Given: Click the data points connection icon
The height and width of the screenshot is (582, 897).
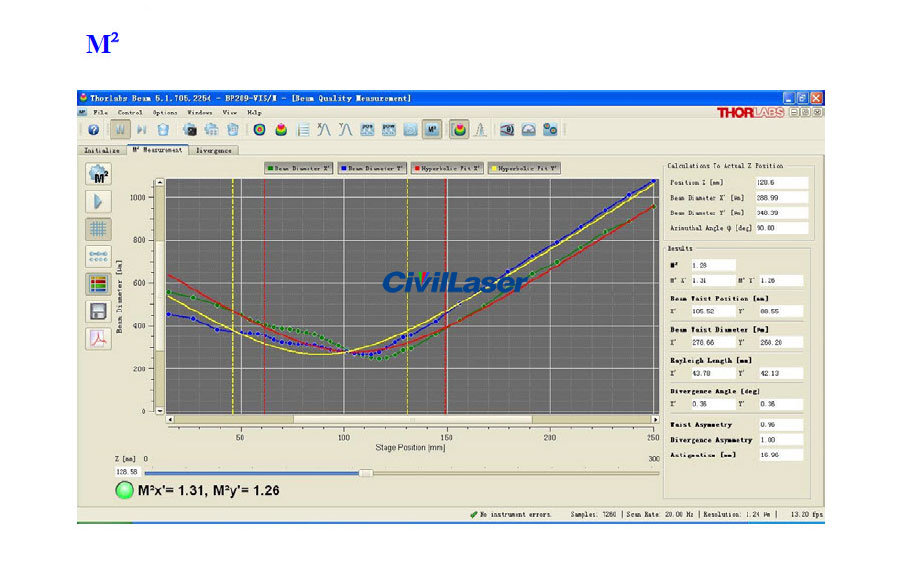Looking at the screenshot, I should pyautogui.click(x=99, y=256).
